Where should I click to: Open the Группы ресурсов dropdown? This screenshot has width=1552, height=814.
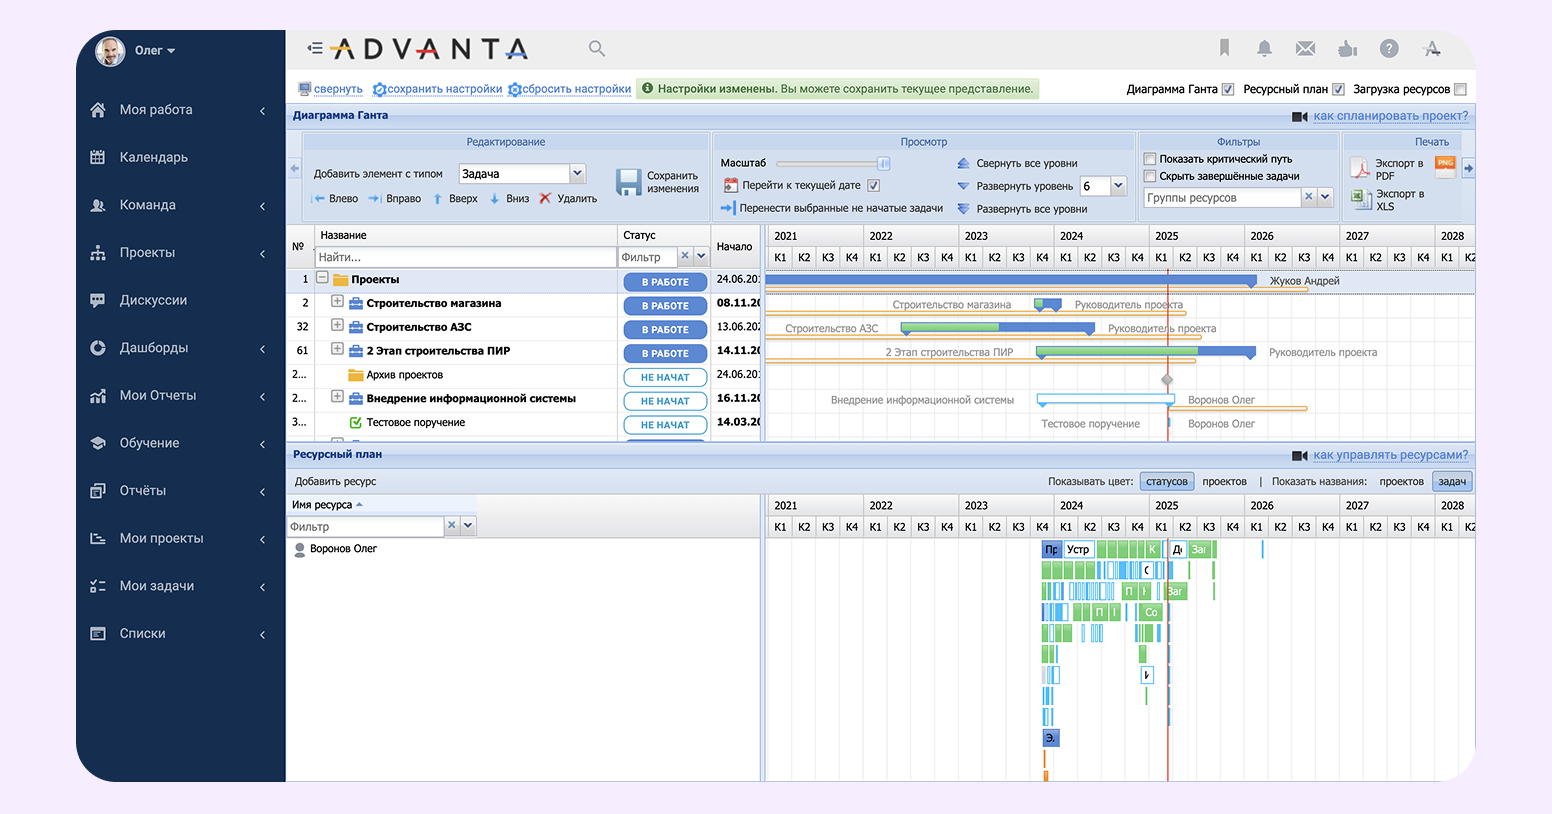[x=1325, y=197]
